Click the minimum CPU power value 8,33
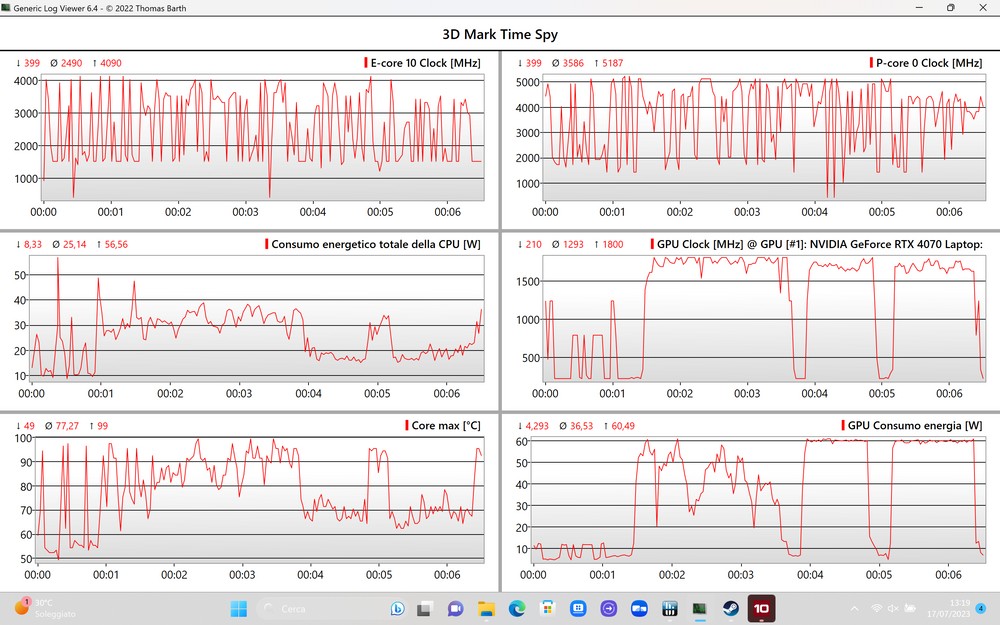 (33, 244)
